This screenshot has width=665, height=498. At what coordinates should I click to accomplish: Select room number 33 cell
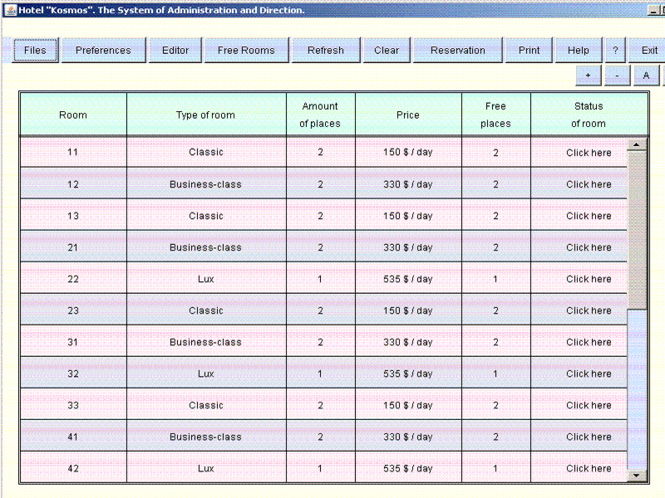[x=73, y=405]
